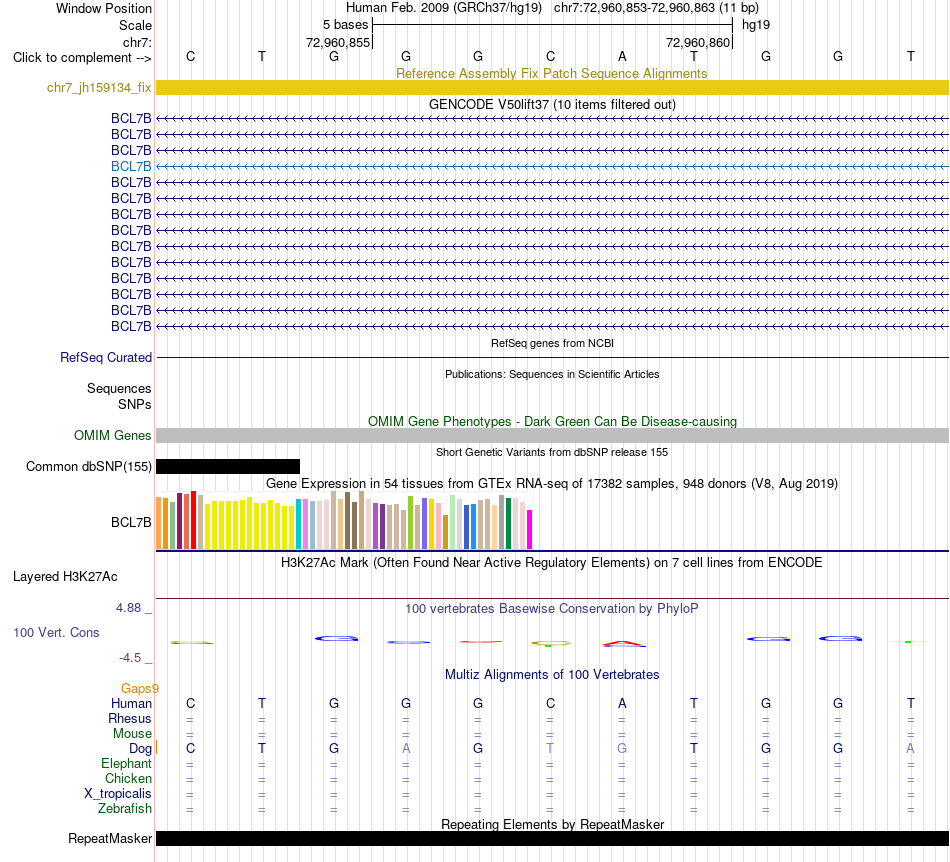The height and width of the screenshot is (862, 950).
Task: Select the 'Elephant' alignment row label
Action: (126, 763)
